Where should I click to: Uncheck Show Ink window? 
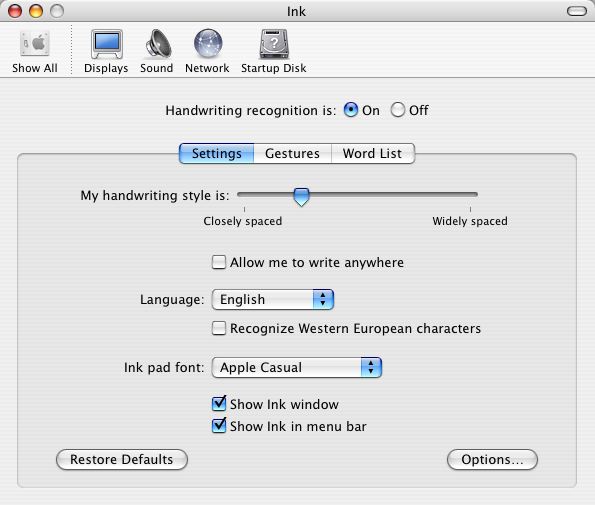[219, 404]
